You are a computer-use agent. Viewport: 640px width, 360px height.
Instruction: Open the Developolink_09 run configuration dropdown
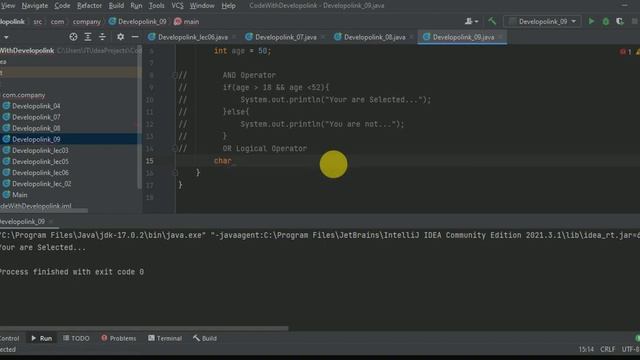coord(542,21)
